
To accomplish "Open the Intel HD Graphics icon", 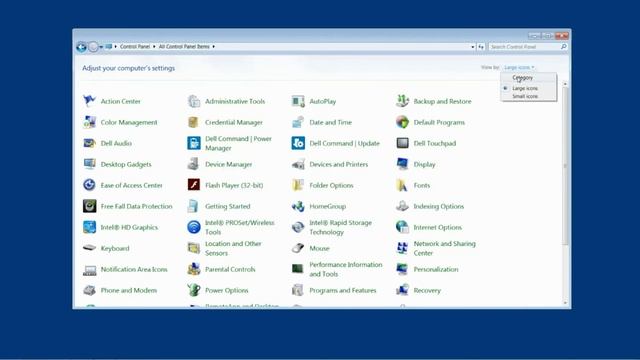I will click(89, 227).
